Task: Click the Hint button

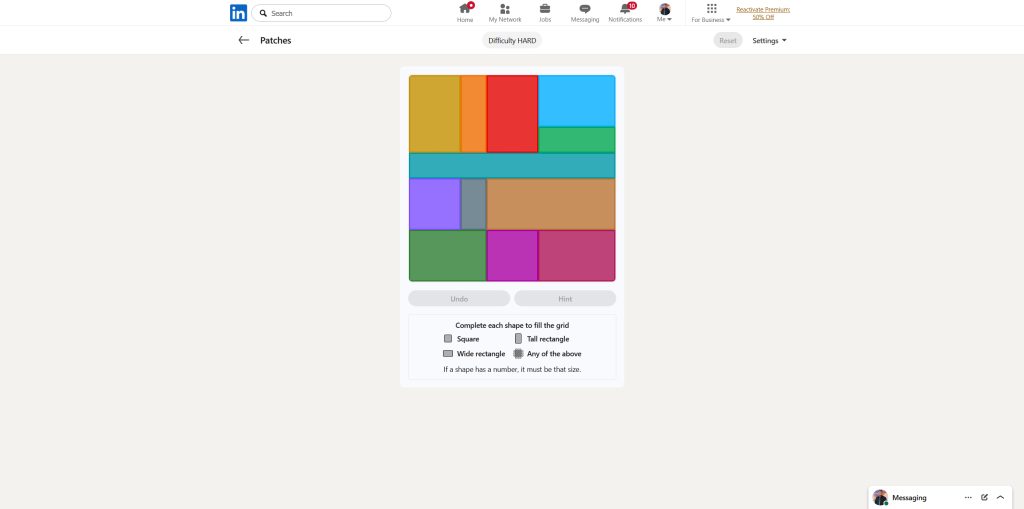Action: (565, 299)
